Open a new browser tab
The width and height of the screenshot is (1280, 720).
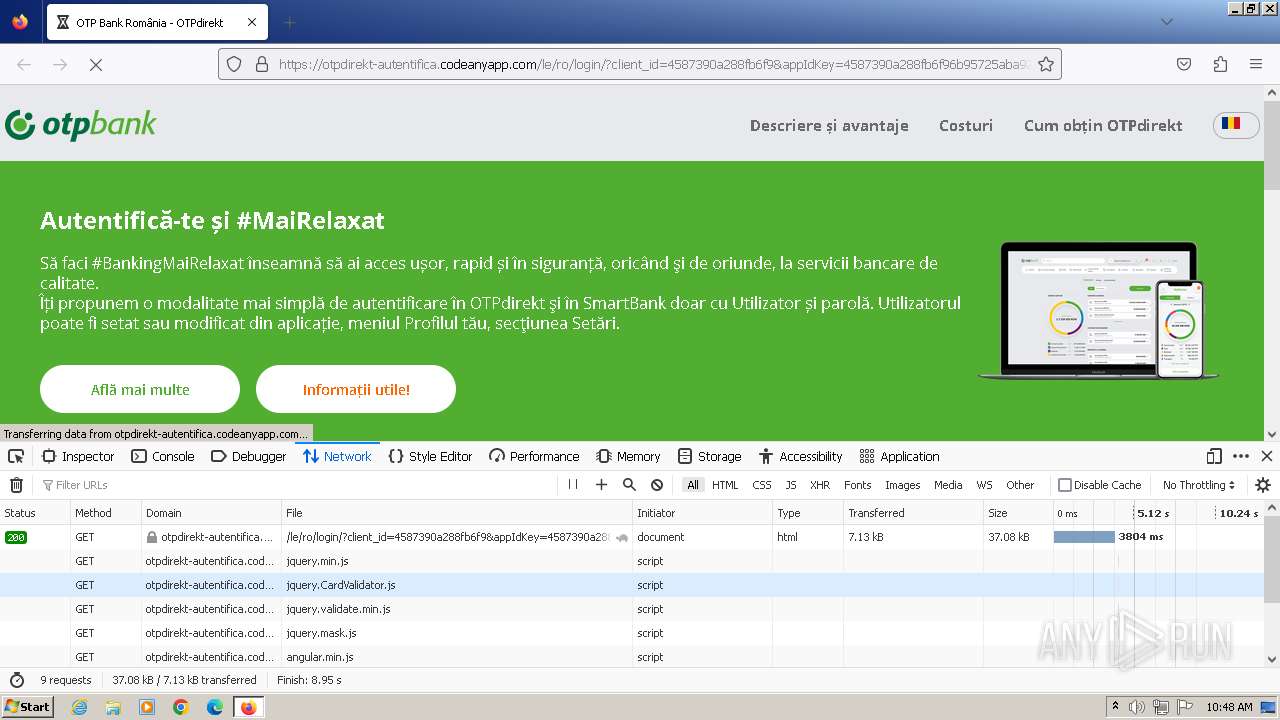tap(290, 22)
